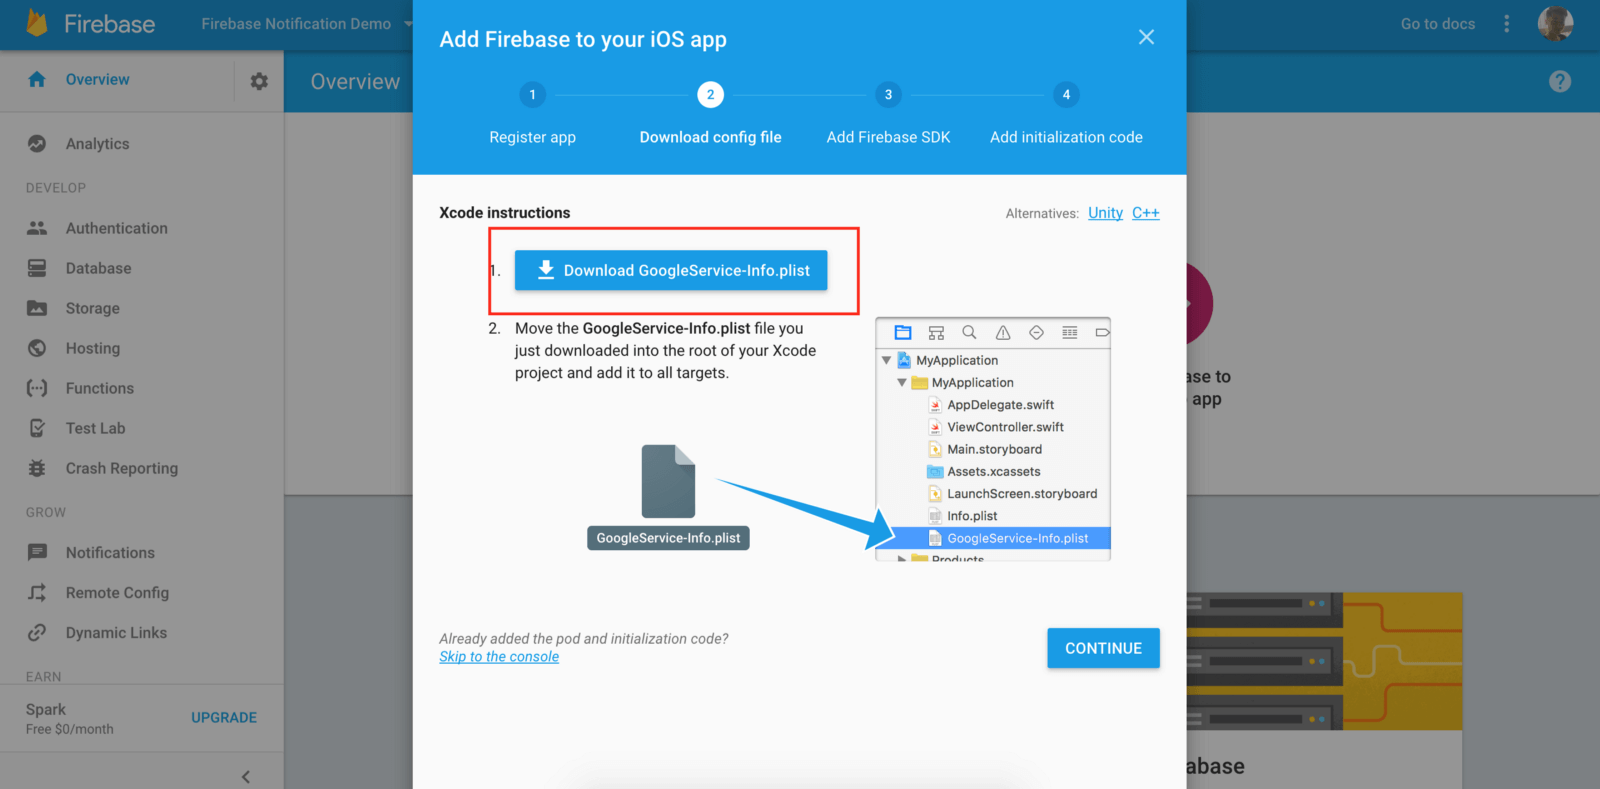Click the Storage folder icon
The height and width of the screenshot is (789, 1600).
pyautogui.click(x=37, y=308)
